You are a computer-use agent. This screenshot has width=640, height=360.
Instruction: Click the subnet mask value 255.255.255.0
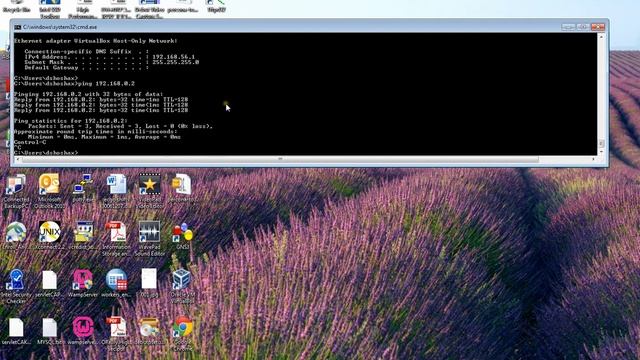[x=176, y=62]
